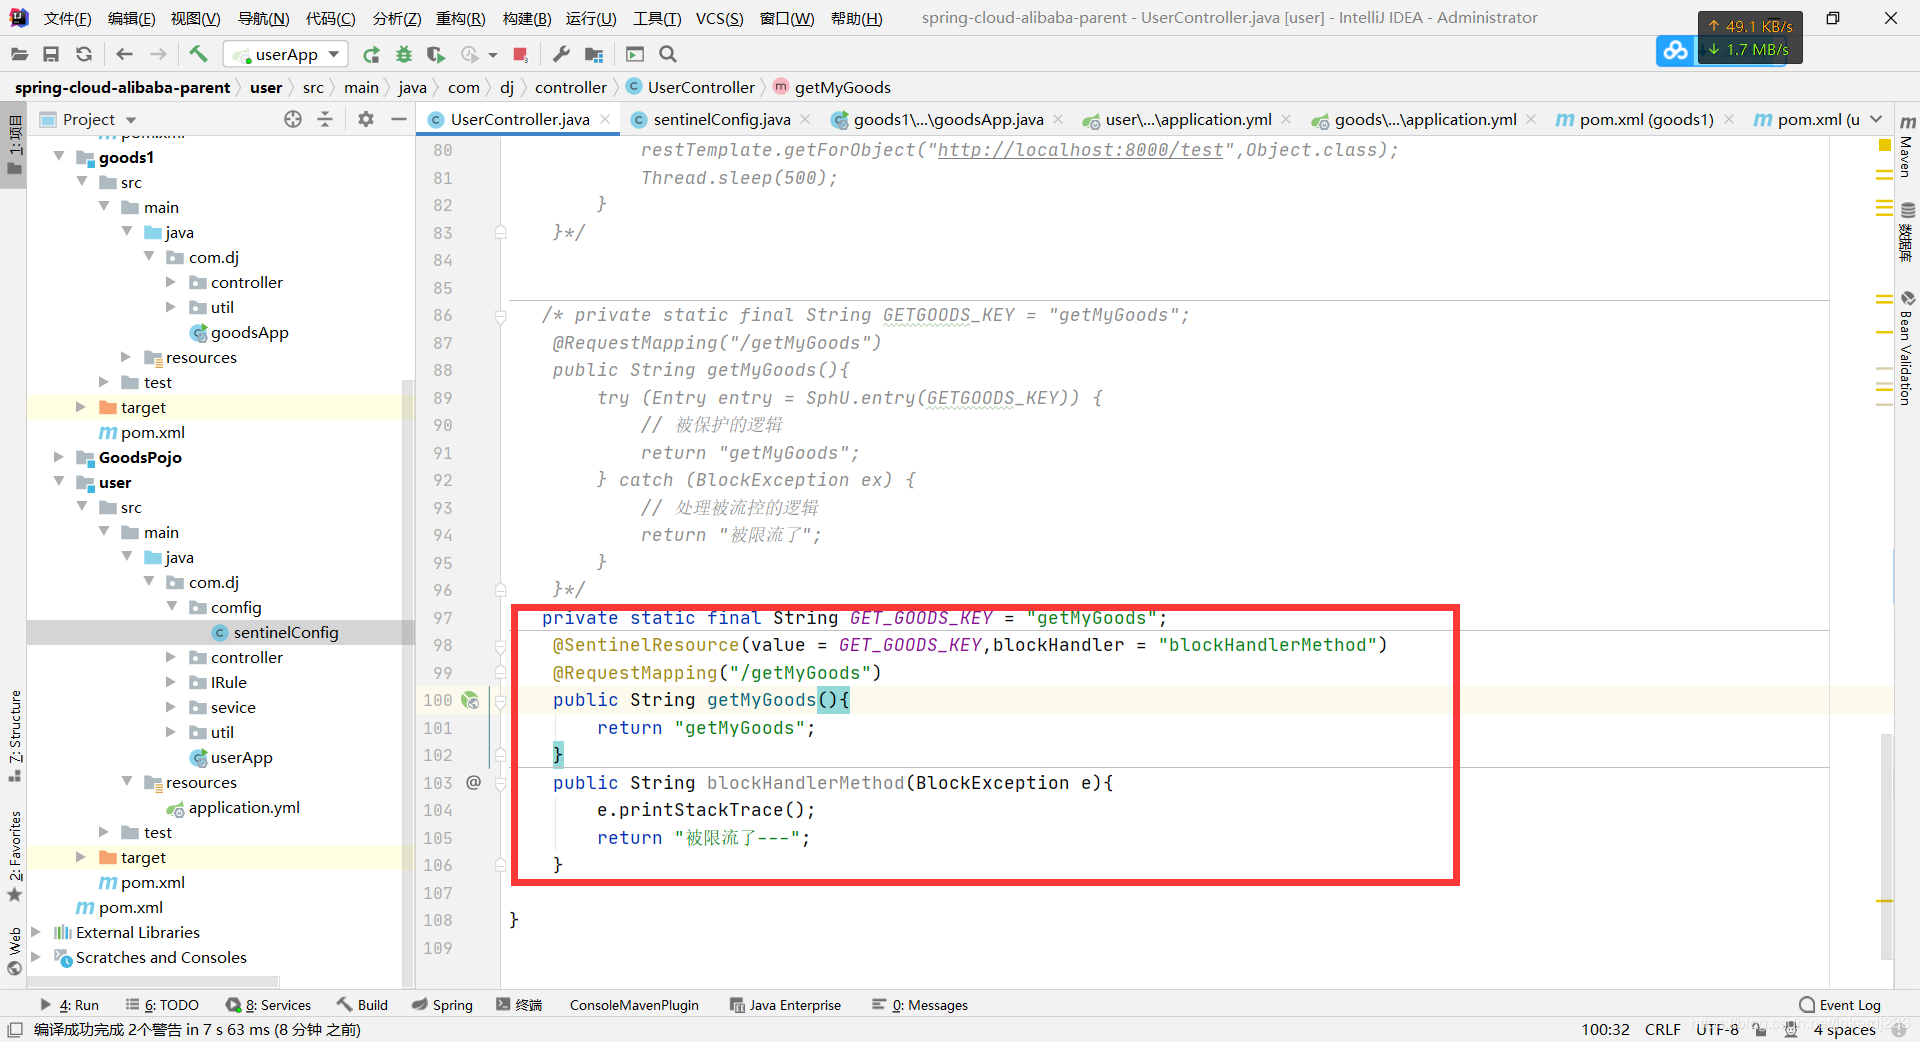Open Project panel gear options

click(x=366, y=119)
